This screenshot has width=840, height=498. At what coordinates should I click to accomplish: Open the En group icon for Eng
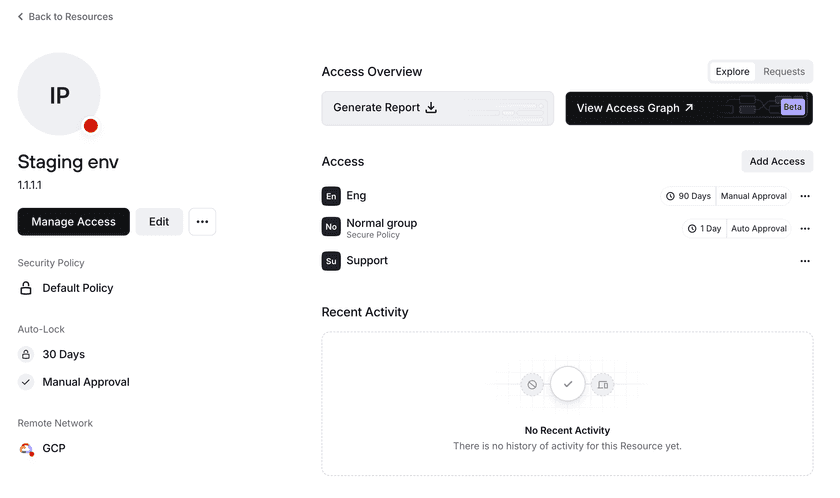[331, 196]
